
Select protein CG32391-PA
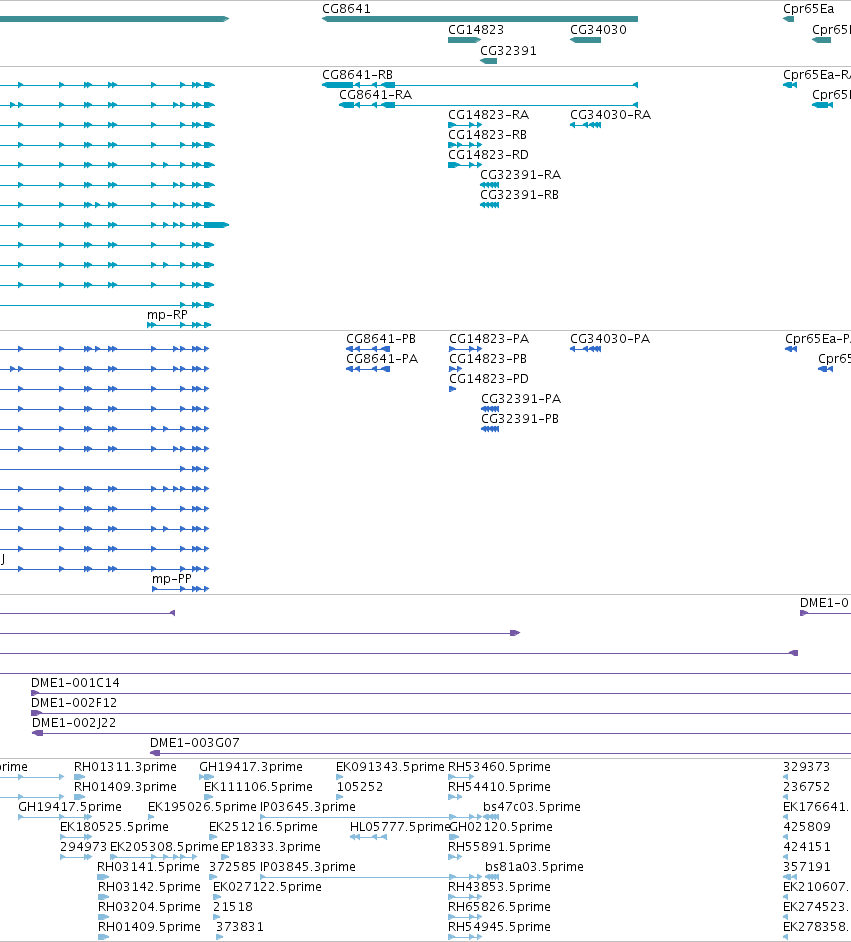(x=521, y=399)
